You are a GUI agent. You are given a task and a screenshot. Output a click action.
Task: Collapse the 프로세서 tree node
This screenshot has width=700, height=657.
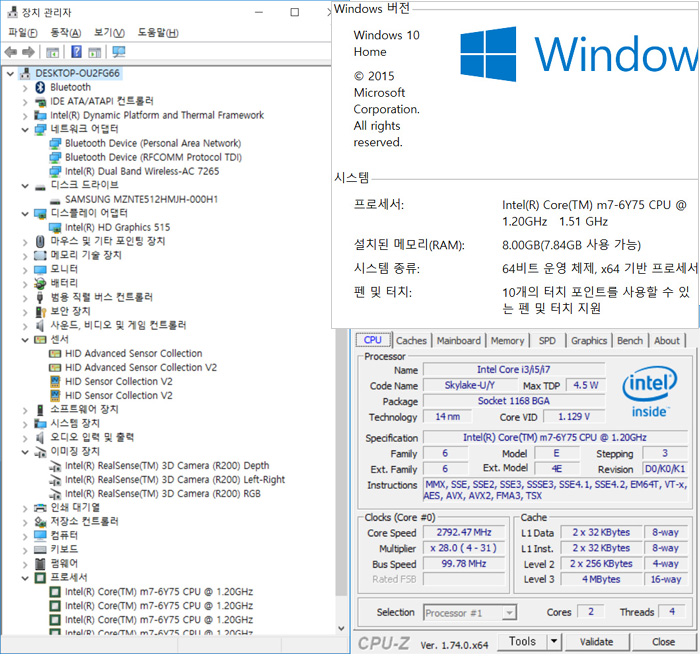[x=25, y=578]
